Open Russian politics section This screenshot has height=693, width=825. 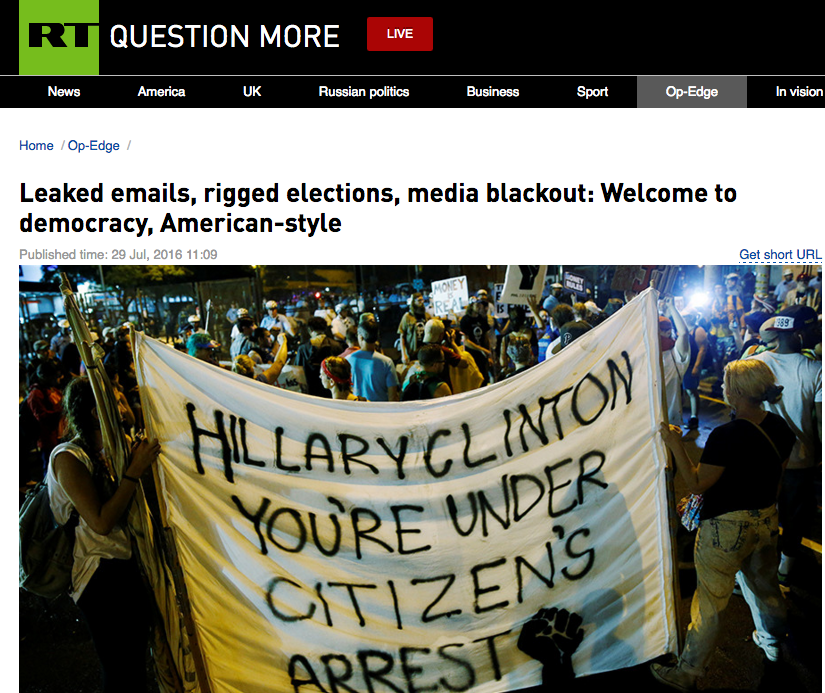[x=364, y=92]
